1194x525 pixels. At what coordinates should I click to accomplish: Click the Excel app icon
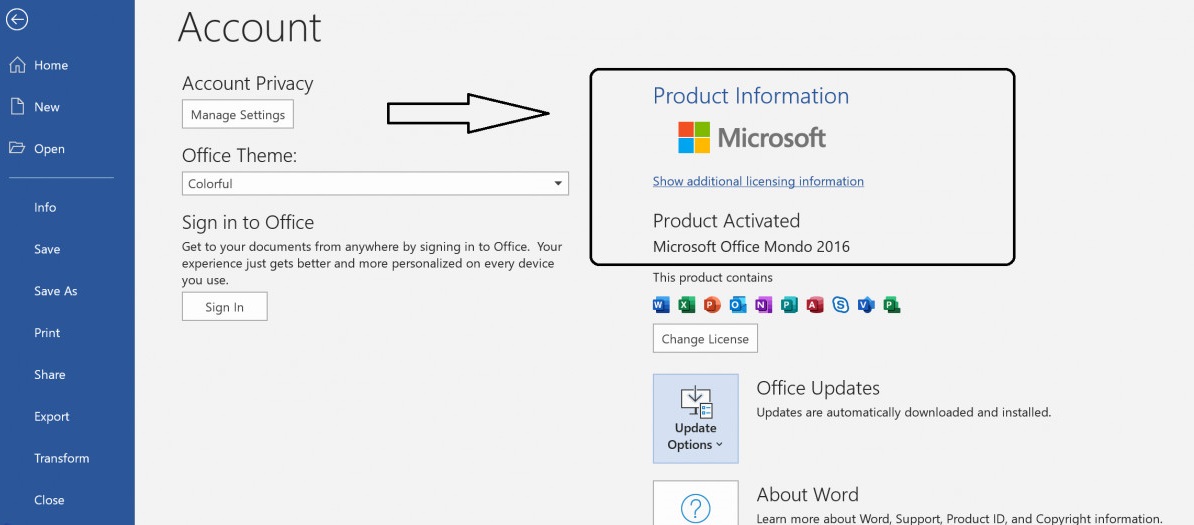pyautogui.click(x=686, y=305)
